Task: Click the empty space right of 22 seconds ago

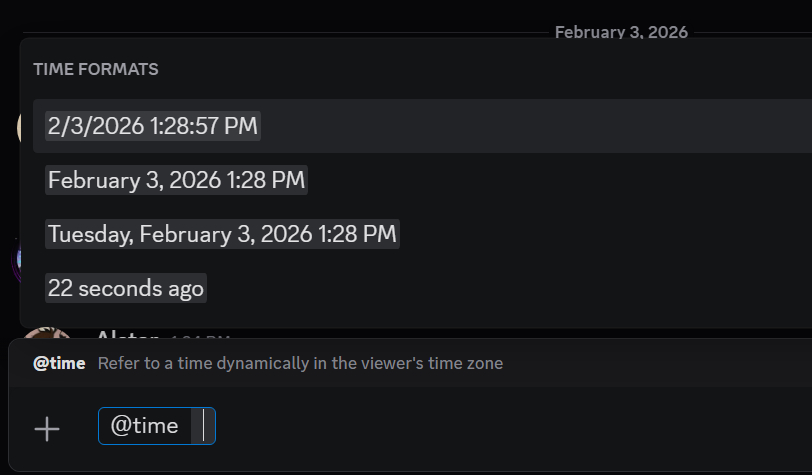Action: 500,288
